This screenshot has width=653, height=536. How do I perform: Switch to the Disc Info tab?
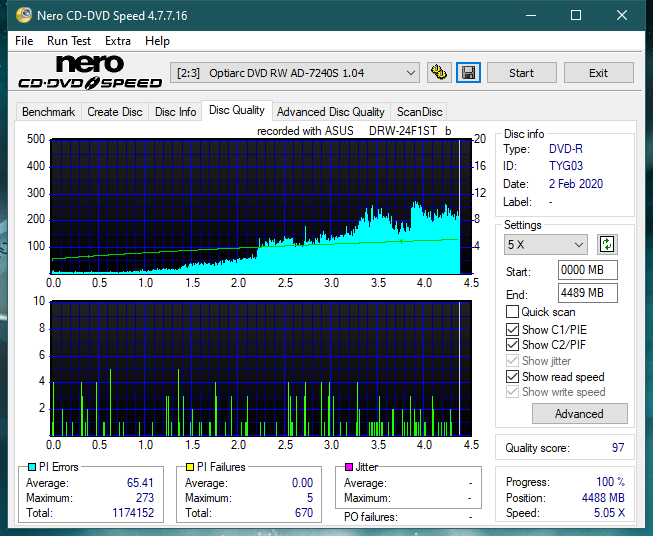click(x=175, y=112)
